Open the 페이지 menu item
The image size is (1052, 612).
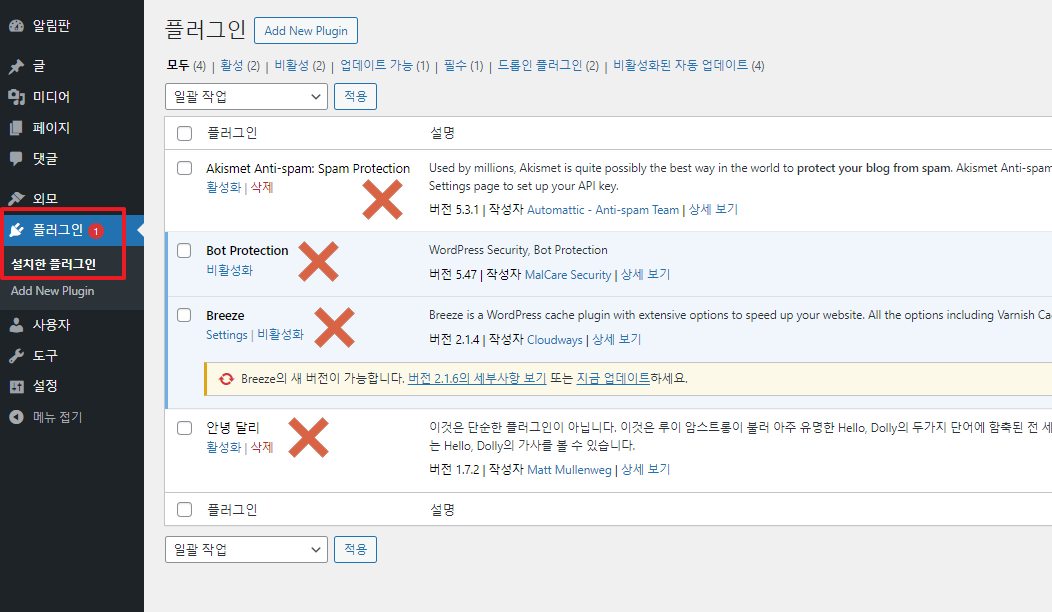pos(52,128)
